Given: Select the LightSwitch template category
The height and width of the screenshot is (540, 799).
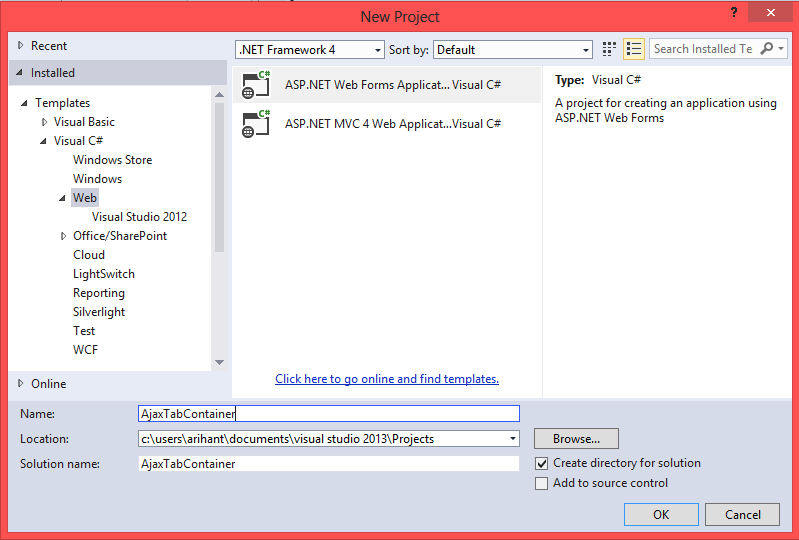Looking at the screenshot, I should click(x=104, y=274).
